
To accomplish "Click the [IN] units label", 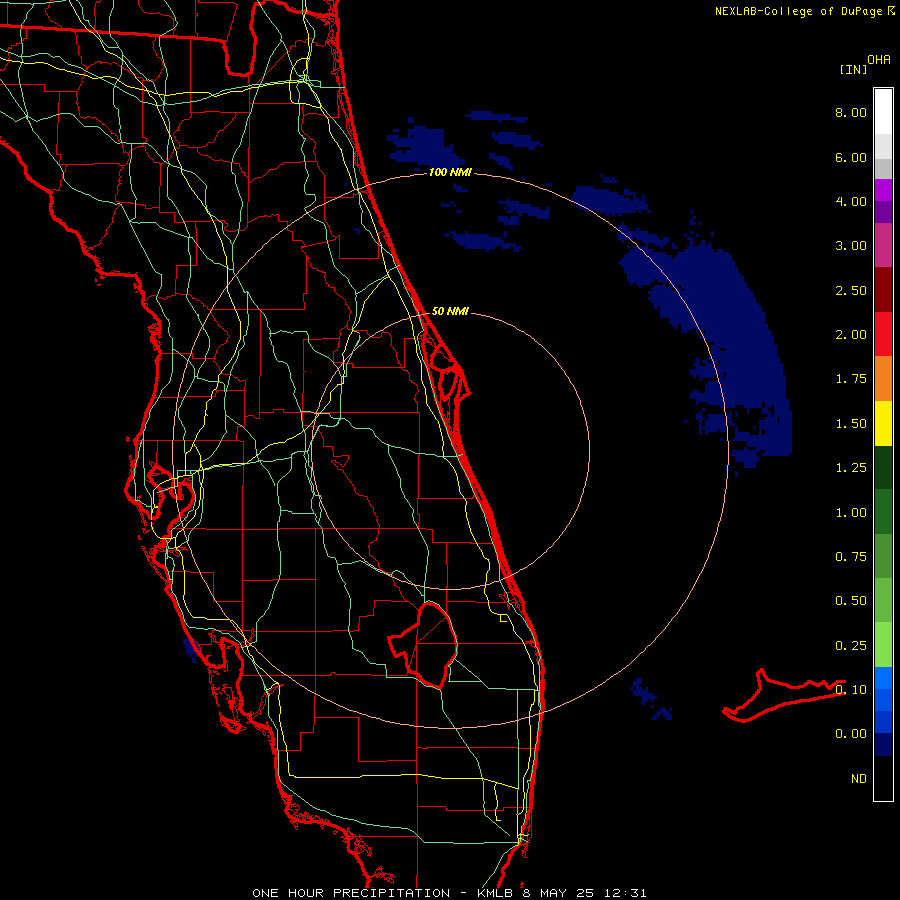I will coord(853,69).
